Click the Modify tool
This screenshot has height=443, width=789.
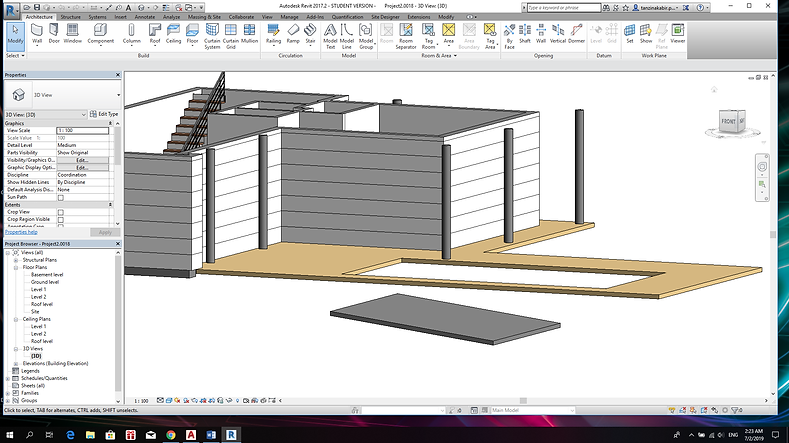(x=15, y=35)
